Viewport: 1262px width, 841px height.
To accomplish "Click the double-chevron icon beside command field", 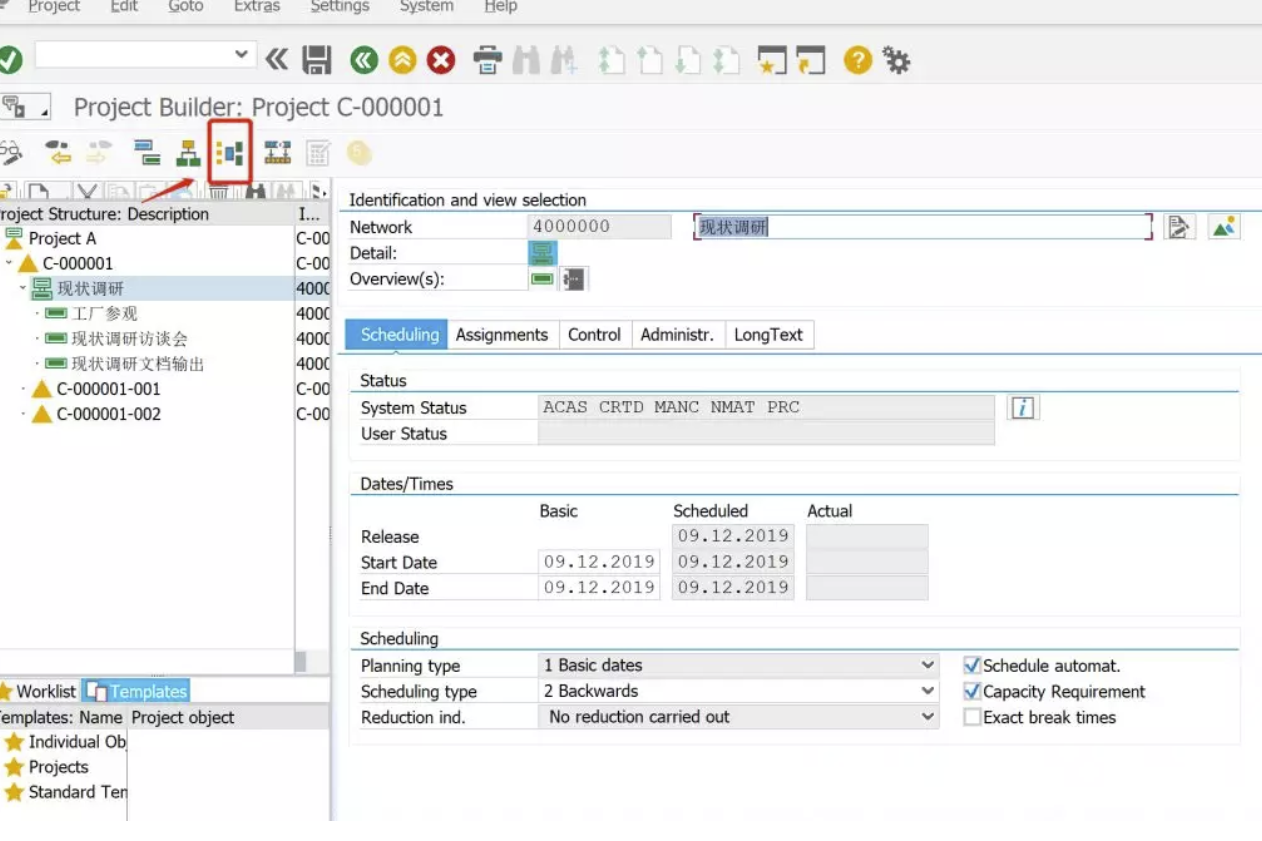I will [277, 60].
